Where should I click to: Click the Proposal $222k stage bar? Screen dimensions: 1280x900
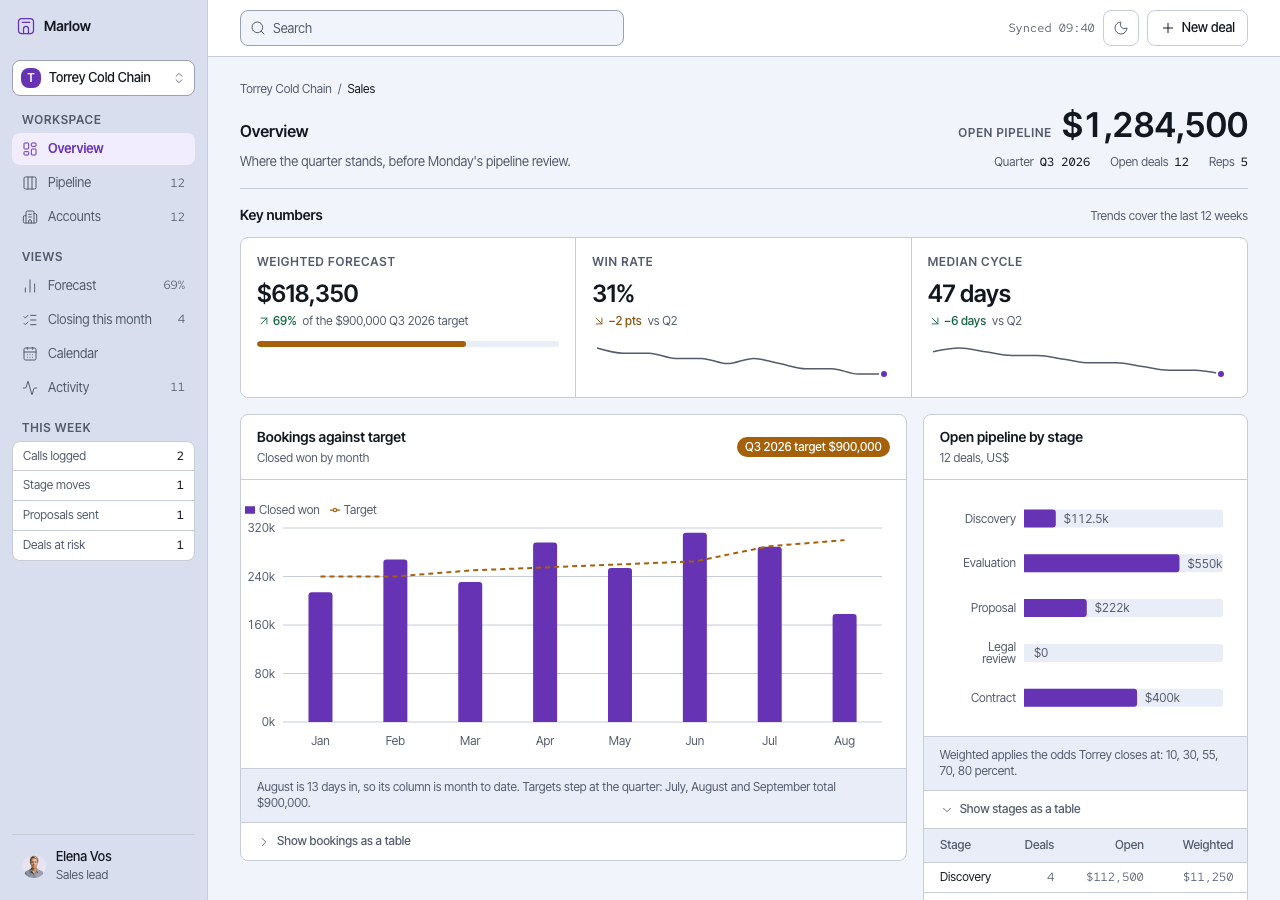coord(1055,608)
